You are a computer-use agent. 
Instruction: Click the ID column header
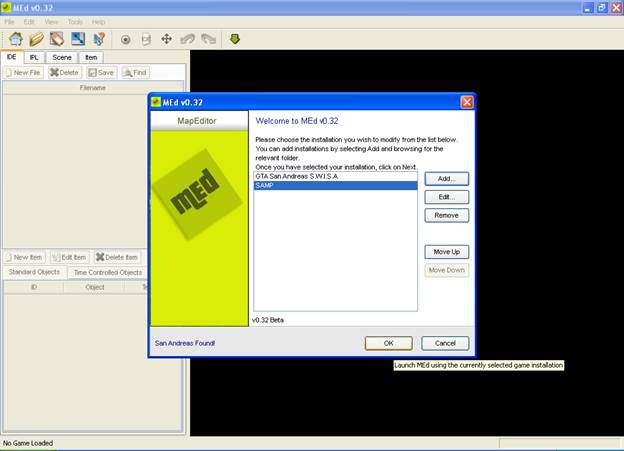click(34, 287)
